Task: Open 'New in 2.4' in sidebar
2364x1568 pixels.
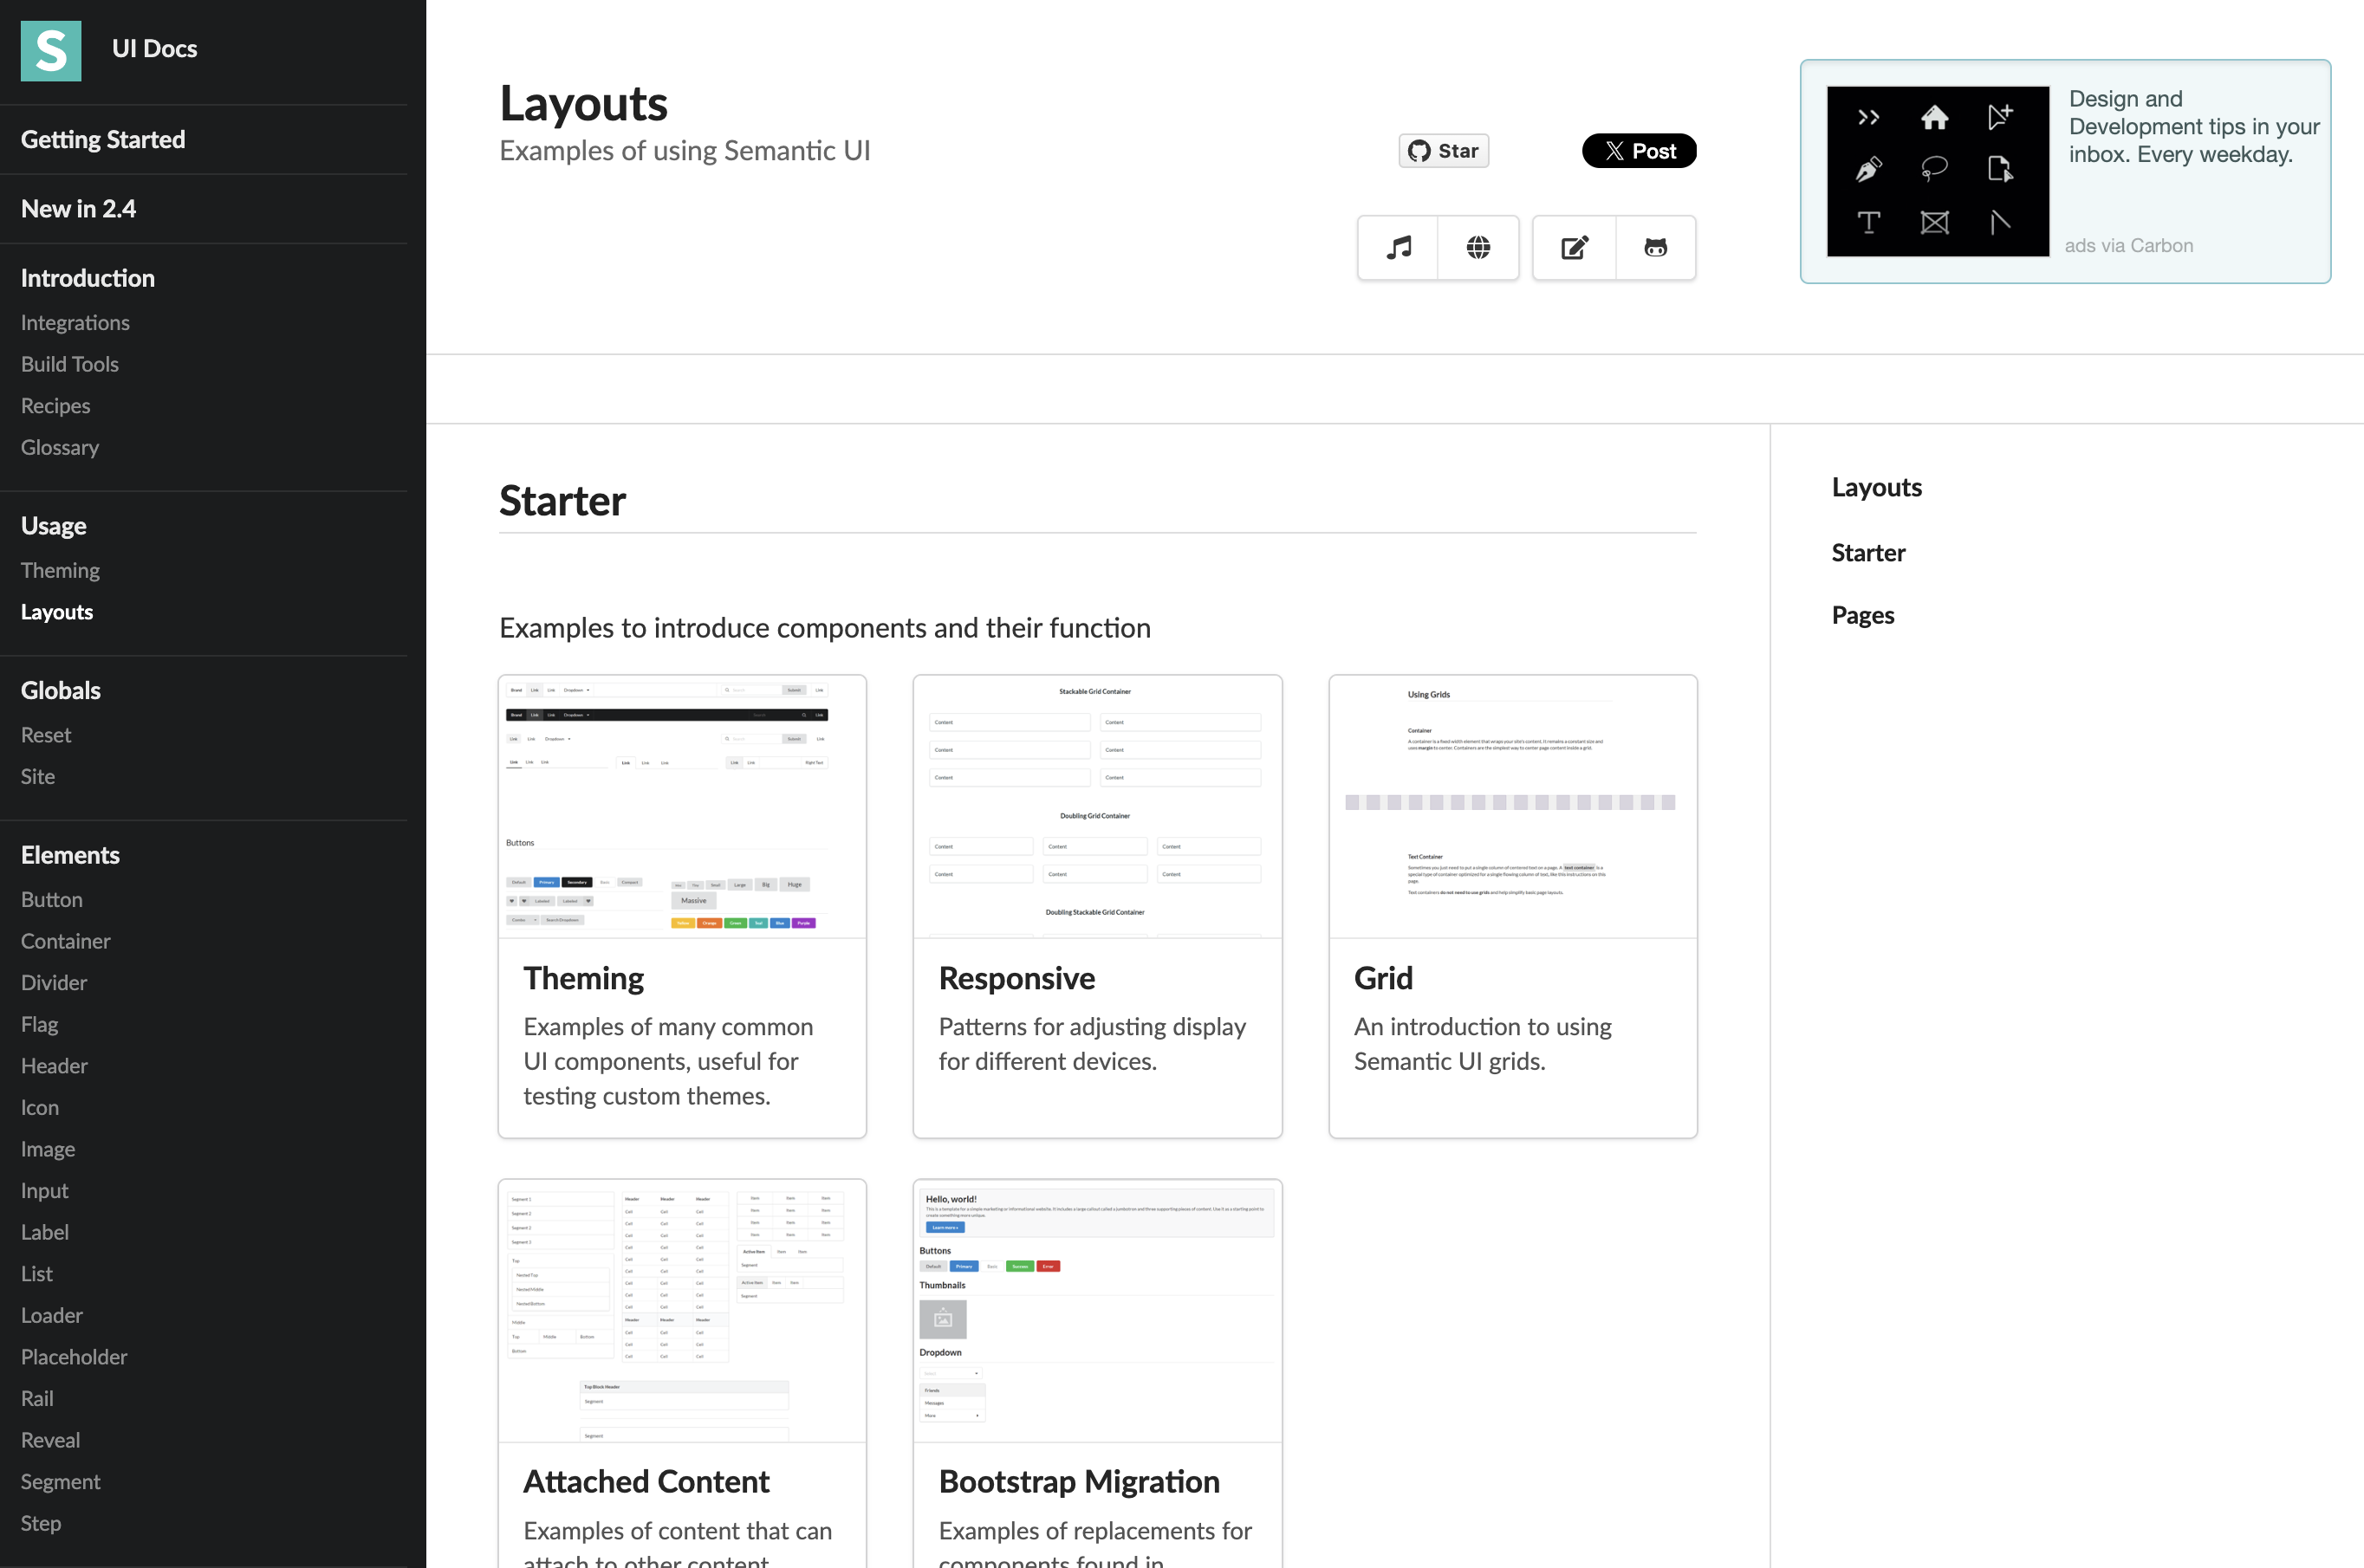Action: tap(78, 209)
